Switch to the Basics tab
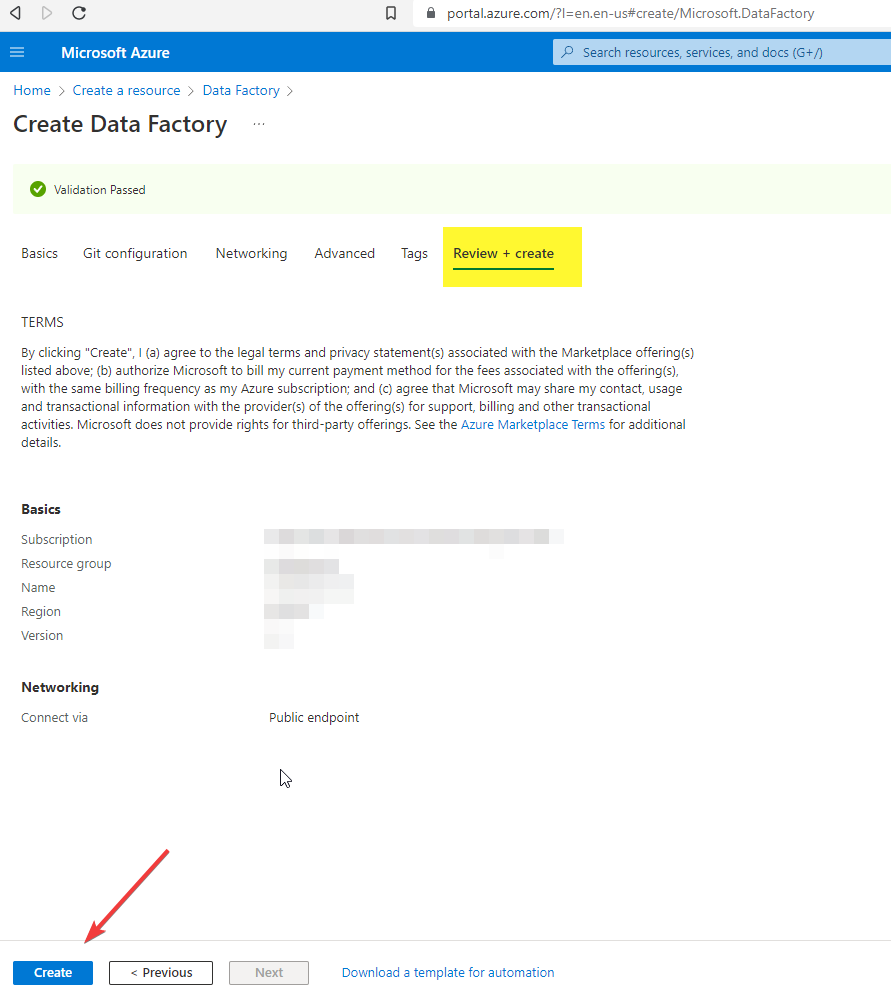 (x=39, y=254)
